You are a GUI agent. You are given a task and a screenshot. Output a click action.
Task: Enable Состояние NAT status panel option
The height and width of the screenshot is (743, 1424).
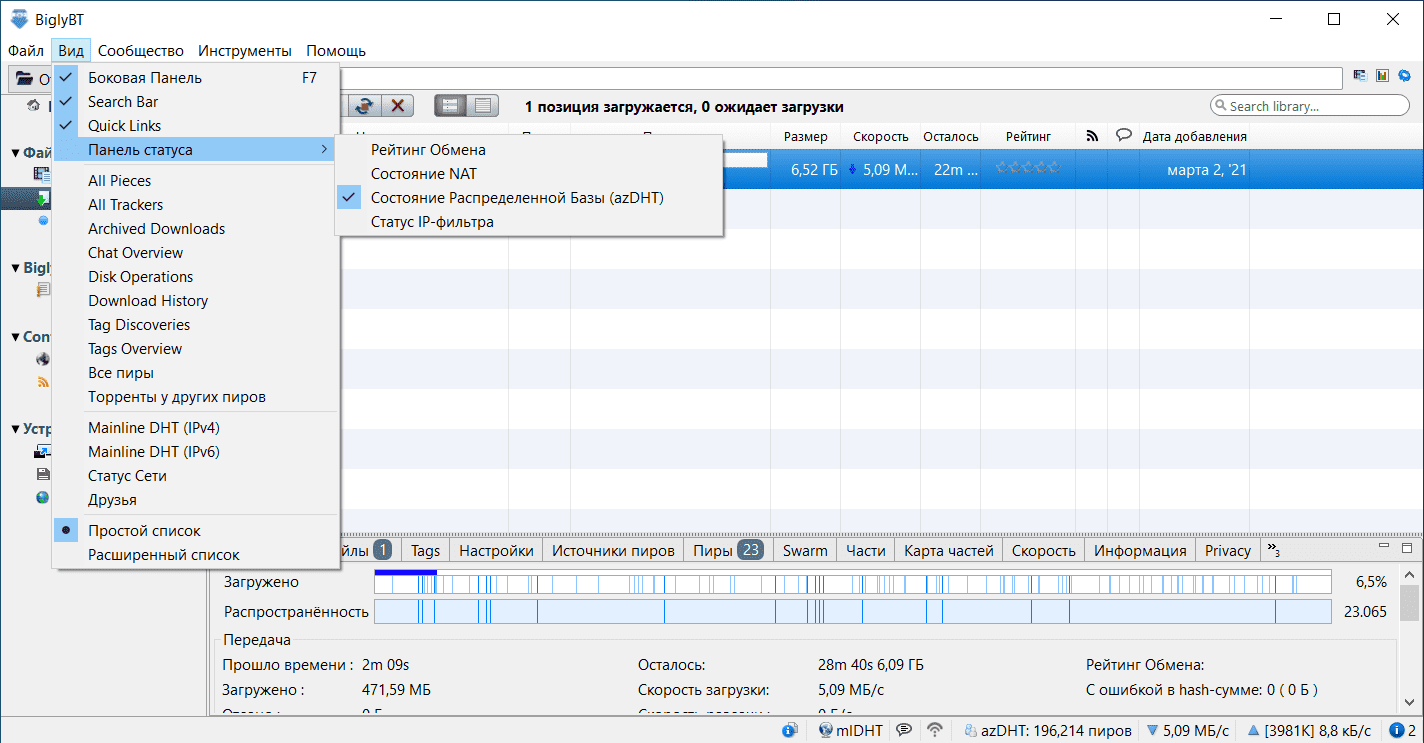[x=528, y=173]
